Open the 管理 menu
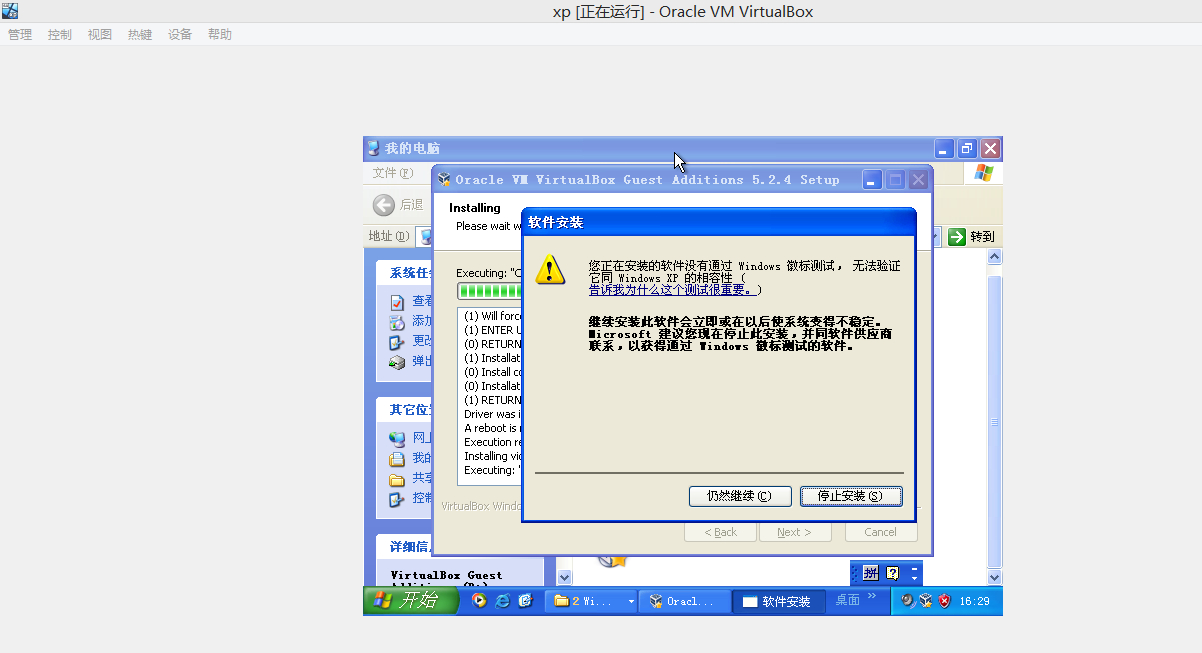The height and width of the screenshot is (653, 1202). (x=20, y=34)
